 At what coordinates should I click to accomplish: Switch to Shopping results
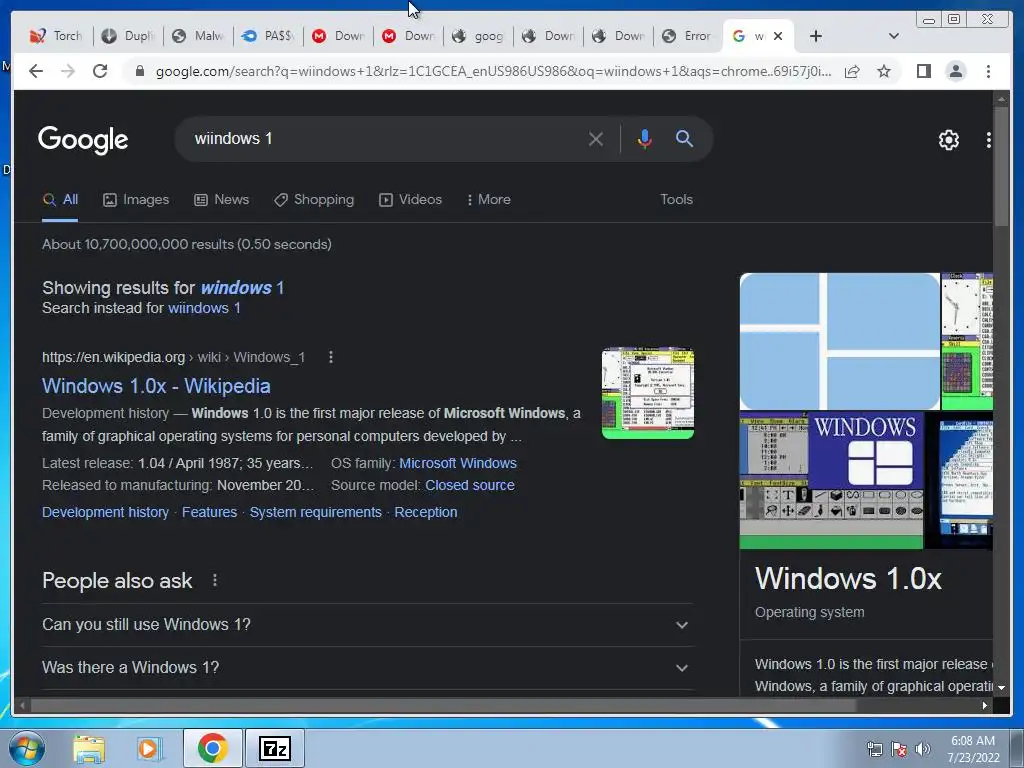point(314,200)
